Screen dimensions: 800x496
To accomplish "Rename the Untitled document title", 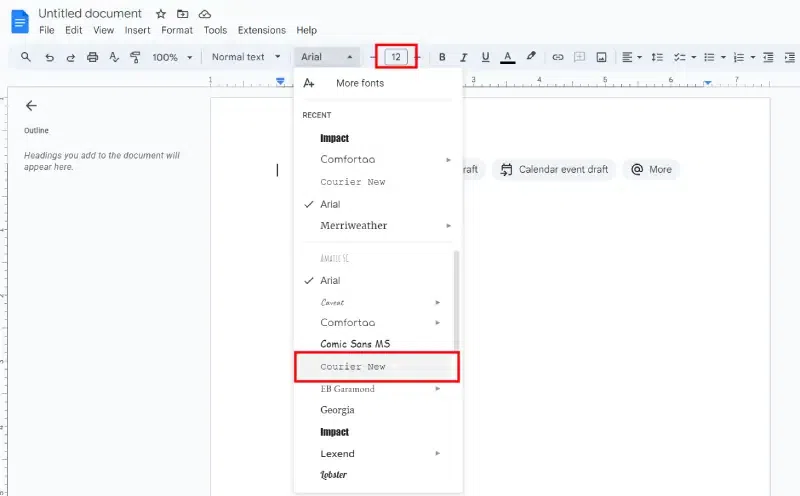I will (90, 13).
